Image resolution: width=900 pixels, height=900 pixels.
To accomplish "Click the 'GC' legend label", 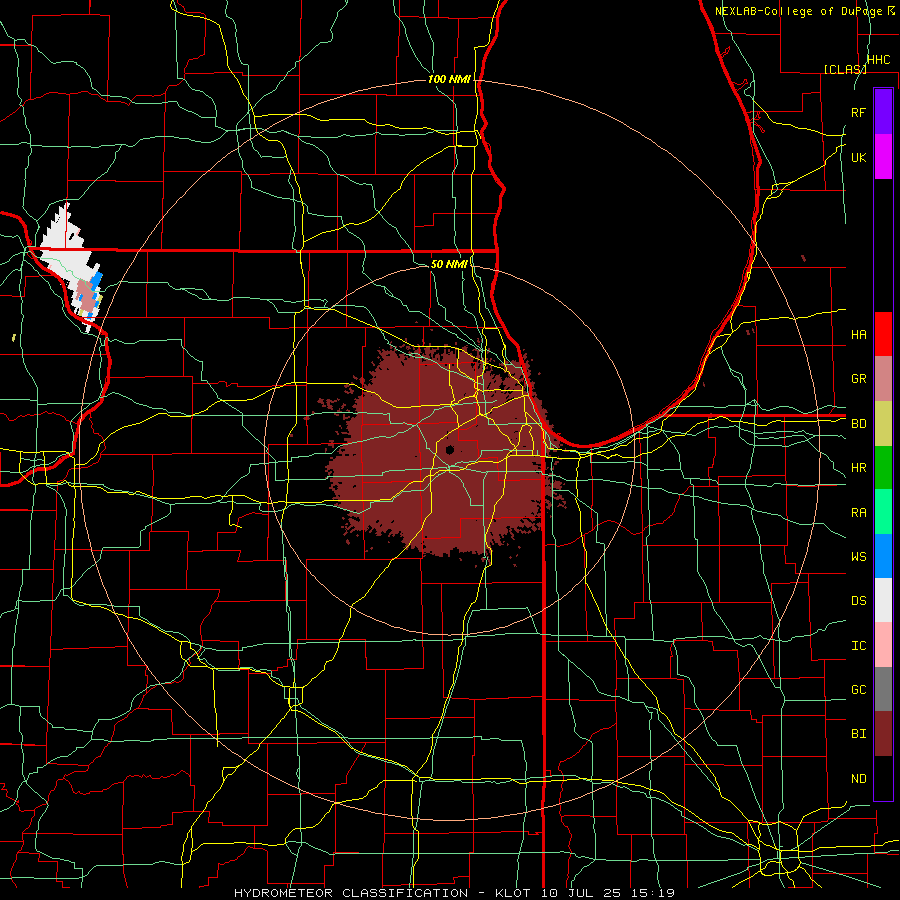I will 858,690.
